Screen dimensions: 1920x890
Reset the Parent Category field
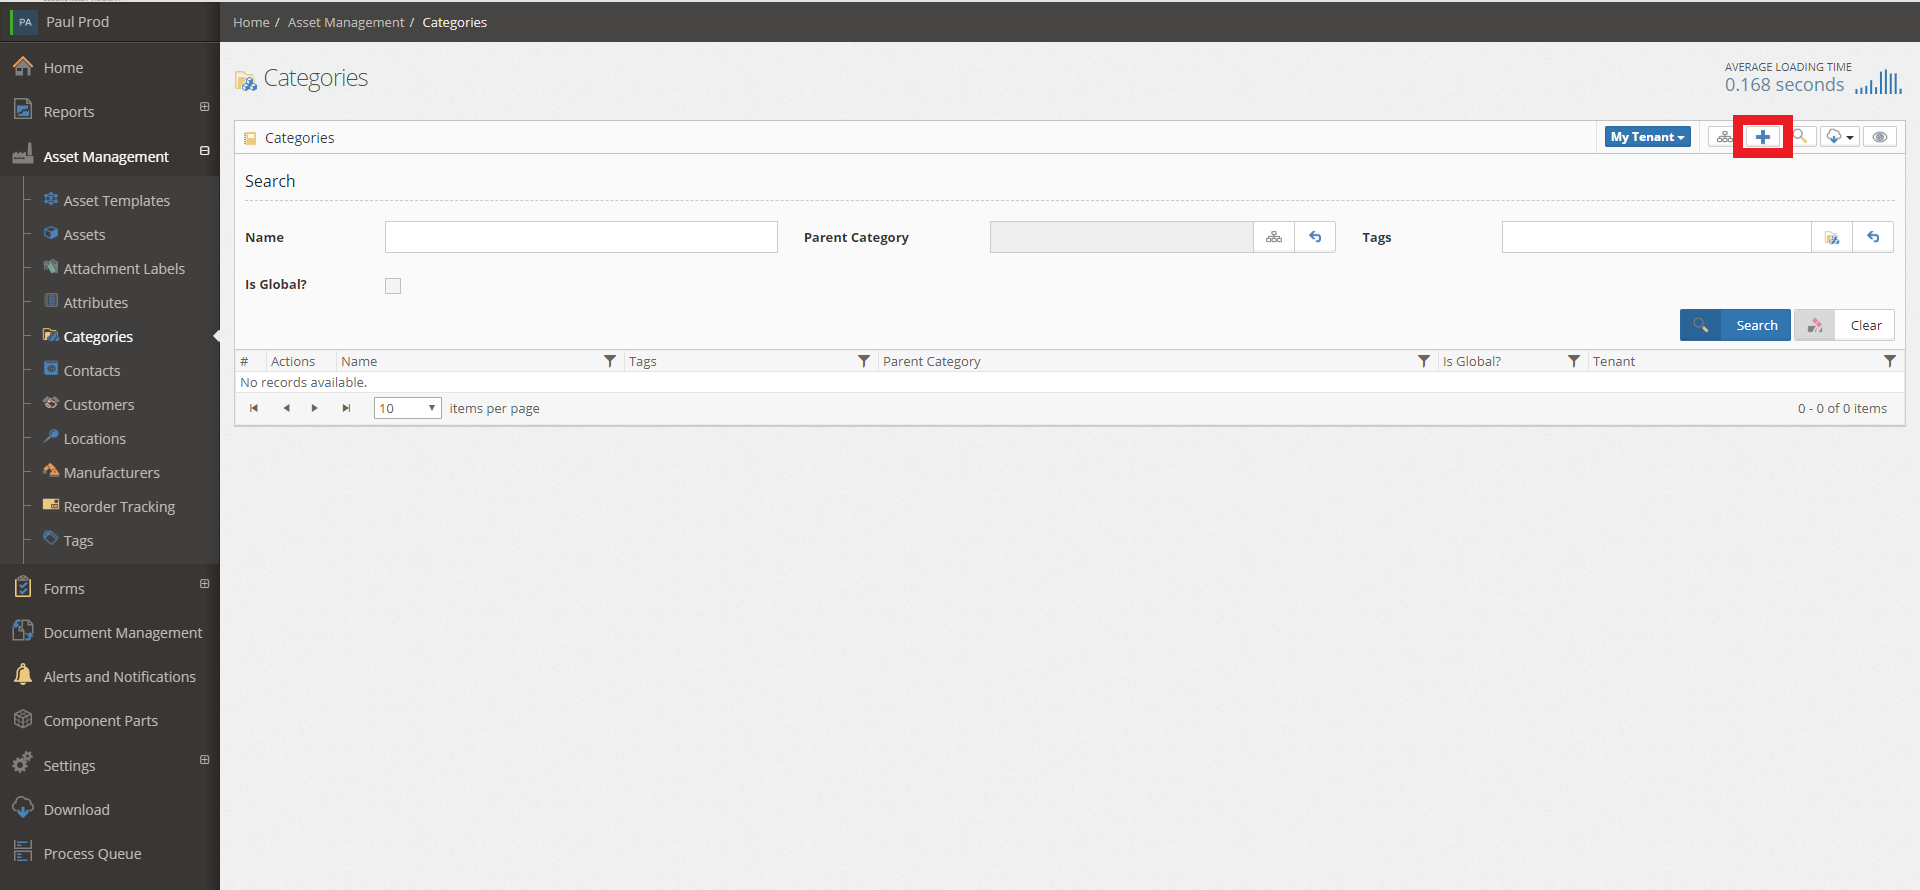(x=1315, y=237)
